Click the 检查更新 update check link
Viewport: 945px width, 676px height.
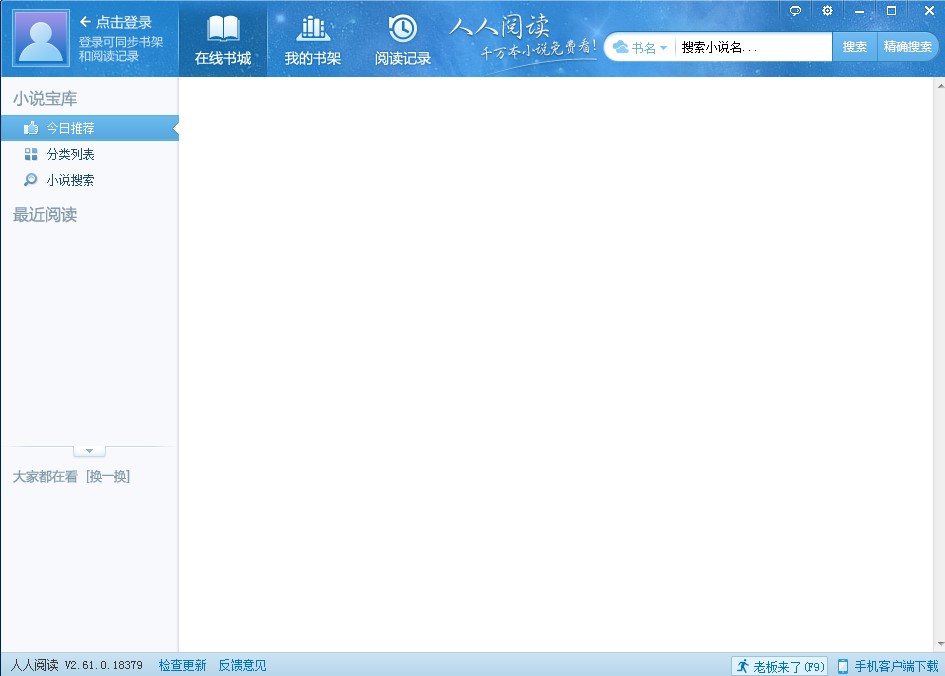point(181,664)
